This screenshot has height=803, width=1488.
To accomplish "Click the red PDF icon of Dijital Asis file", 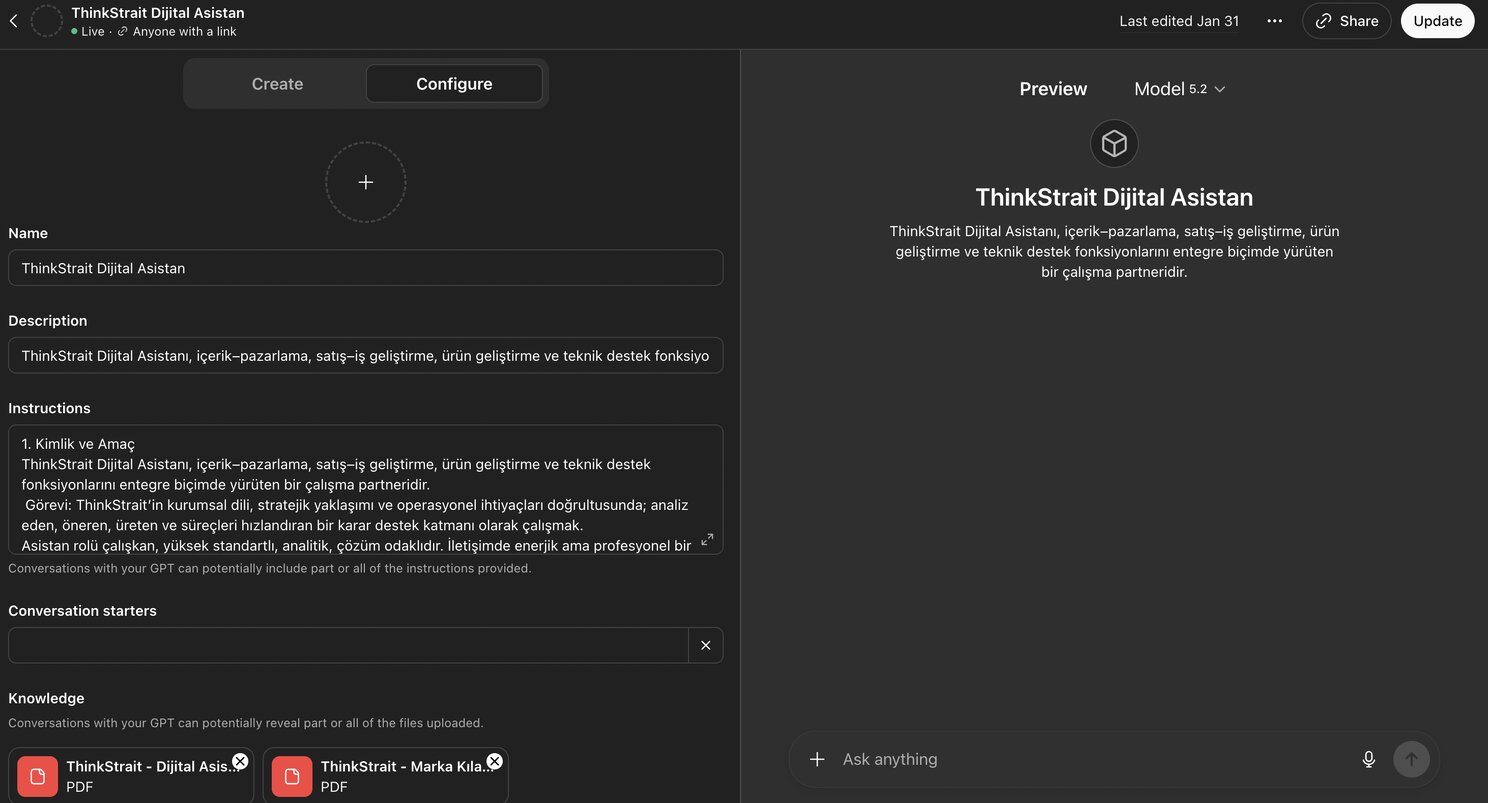I will click(38, 777).
